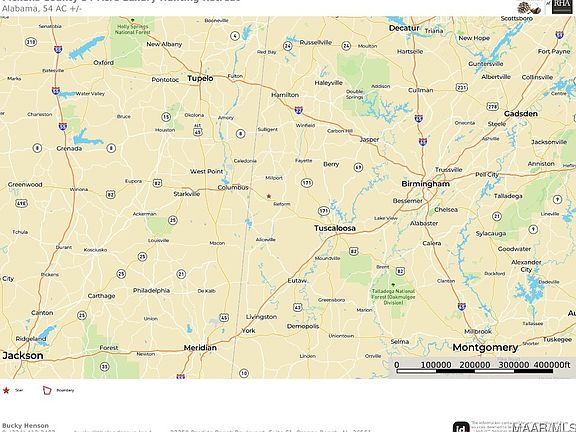Click the red star marker near Reform
The image size is (576, 432).
[269, 197]
